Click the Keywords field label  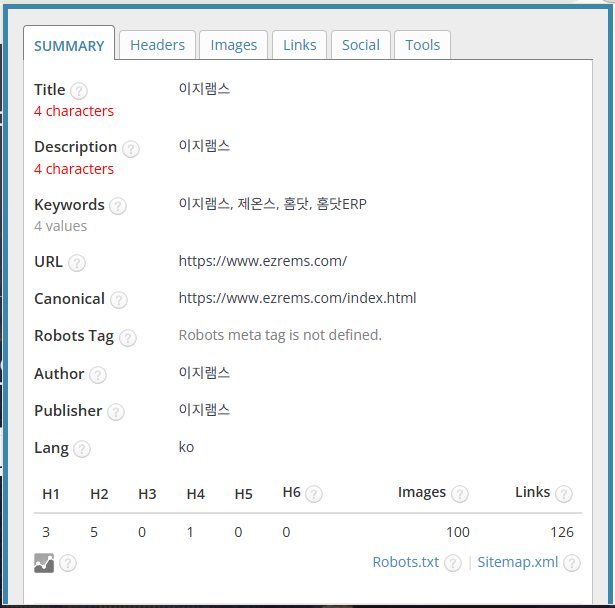69,205
